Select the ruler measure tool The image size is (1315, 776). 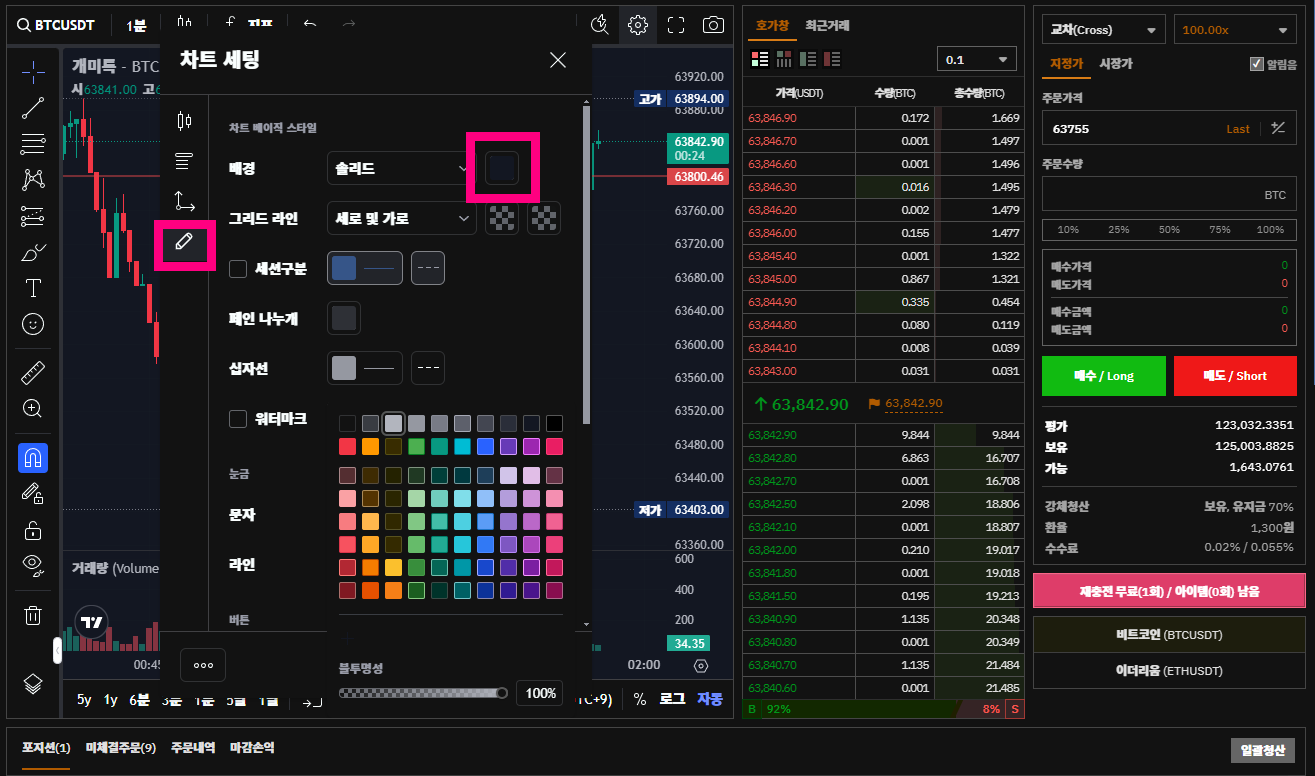coord(33,373)
